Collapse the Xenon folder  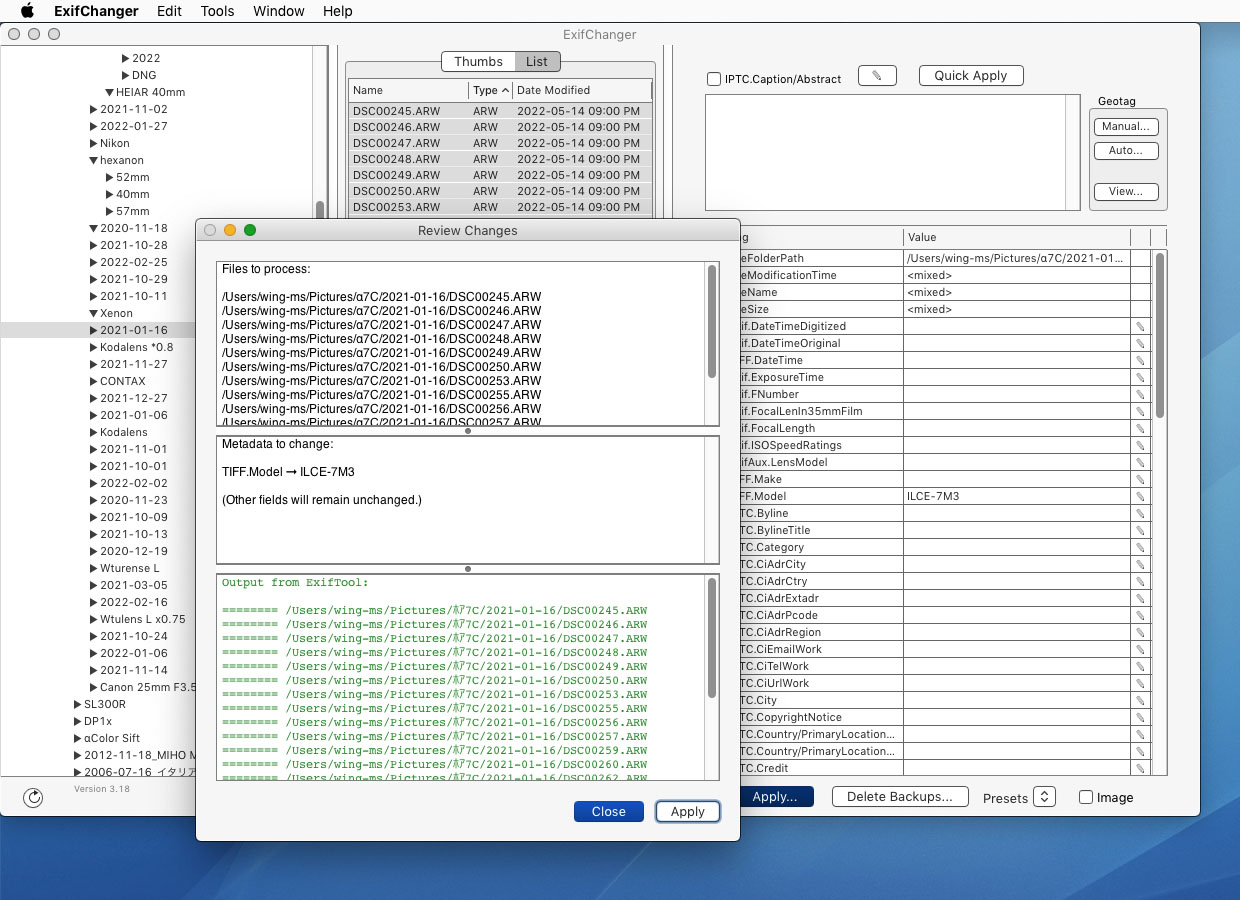(x=94, y=313)
